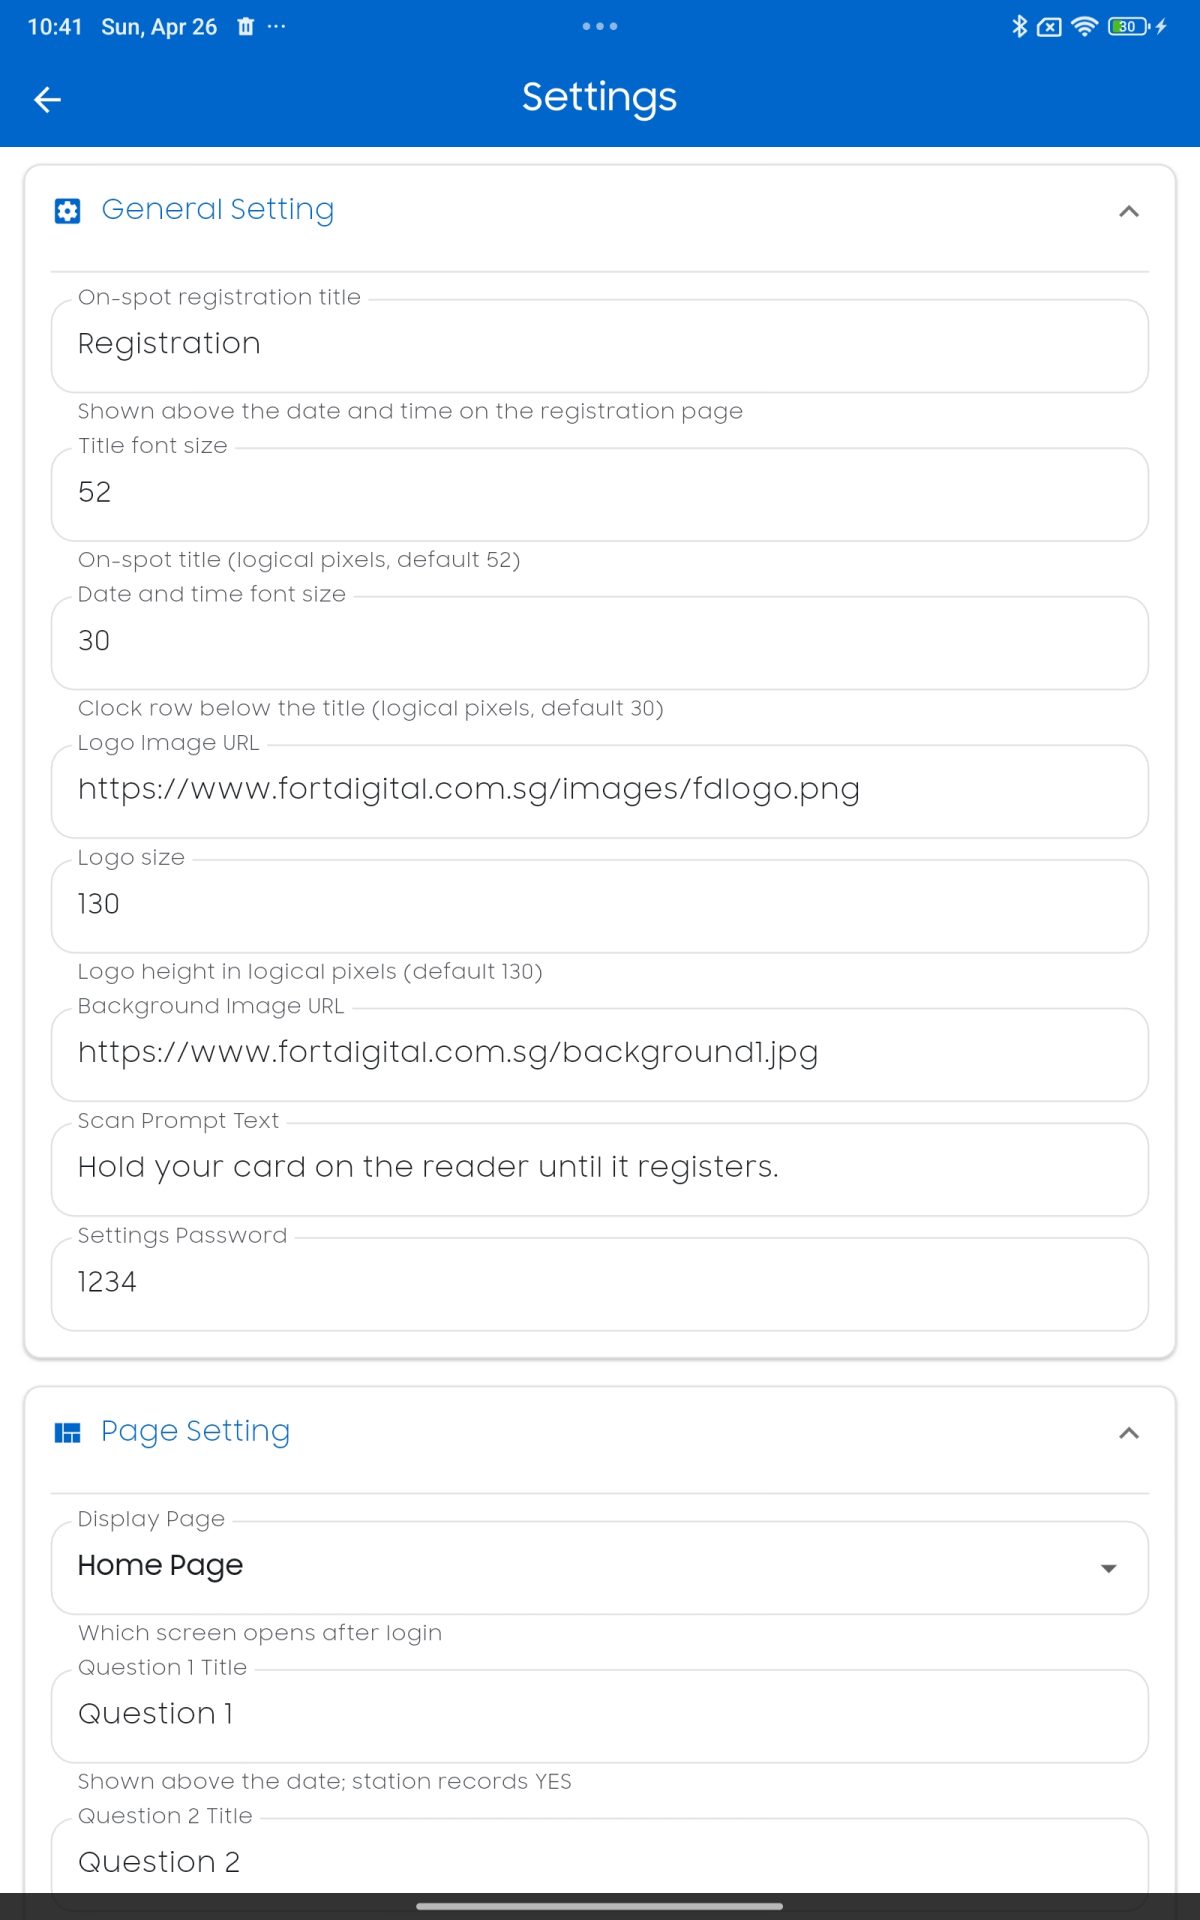The width and height of the screenshot is (1200, 1920).
Task: Collapse the General Setting section
Action: 1129,211
